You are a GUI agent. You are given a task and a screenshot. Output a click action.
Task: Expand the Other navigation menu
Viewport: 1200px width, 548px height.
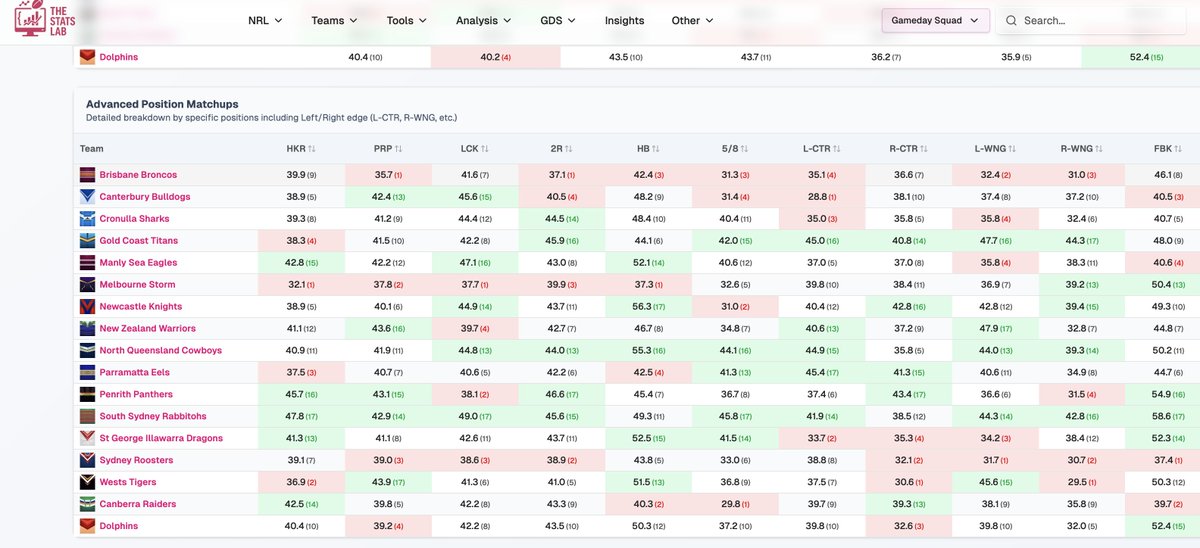[692, 20]
